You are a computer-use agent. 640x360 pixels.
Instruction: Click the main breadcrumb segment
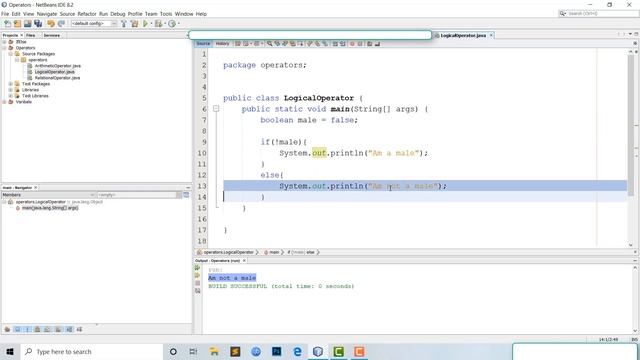tap(274, 252)
